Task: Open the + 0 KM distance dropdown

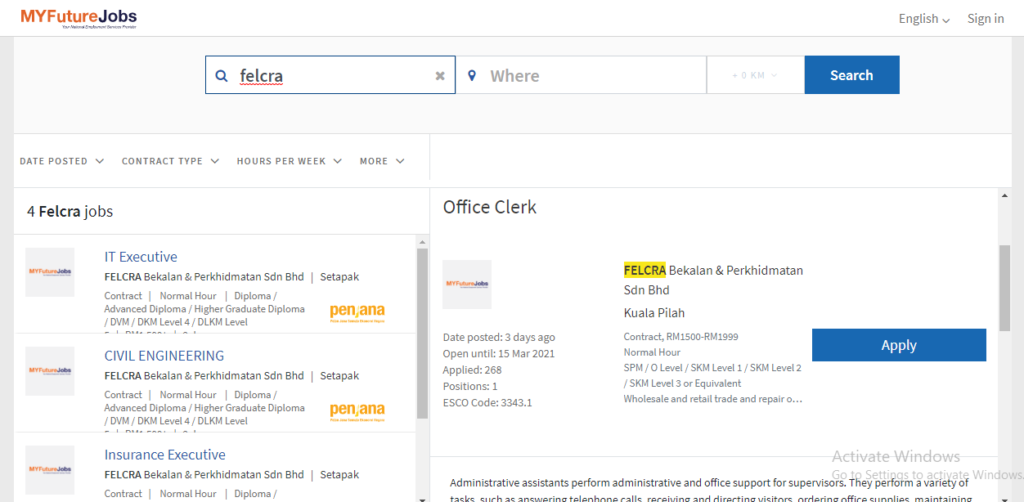Action: click(756, 75)
